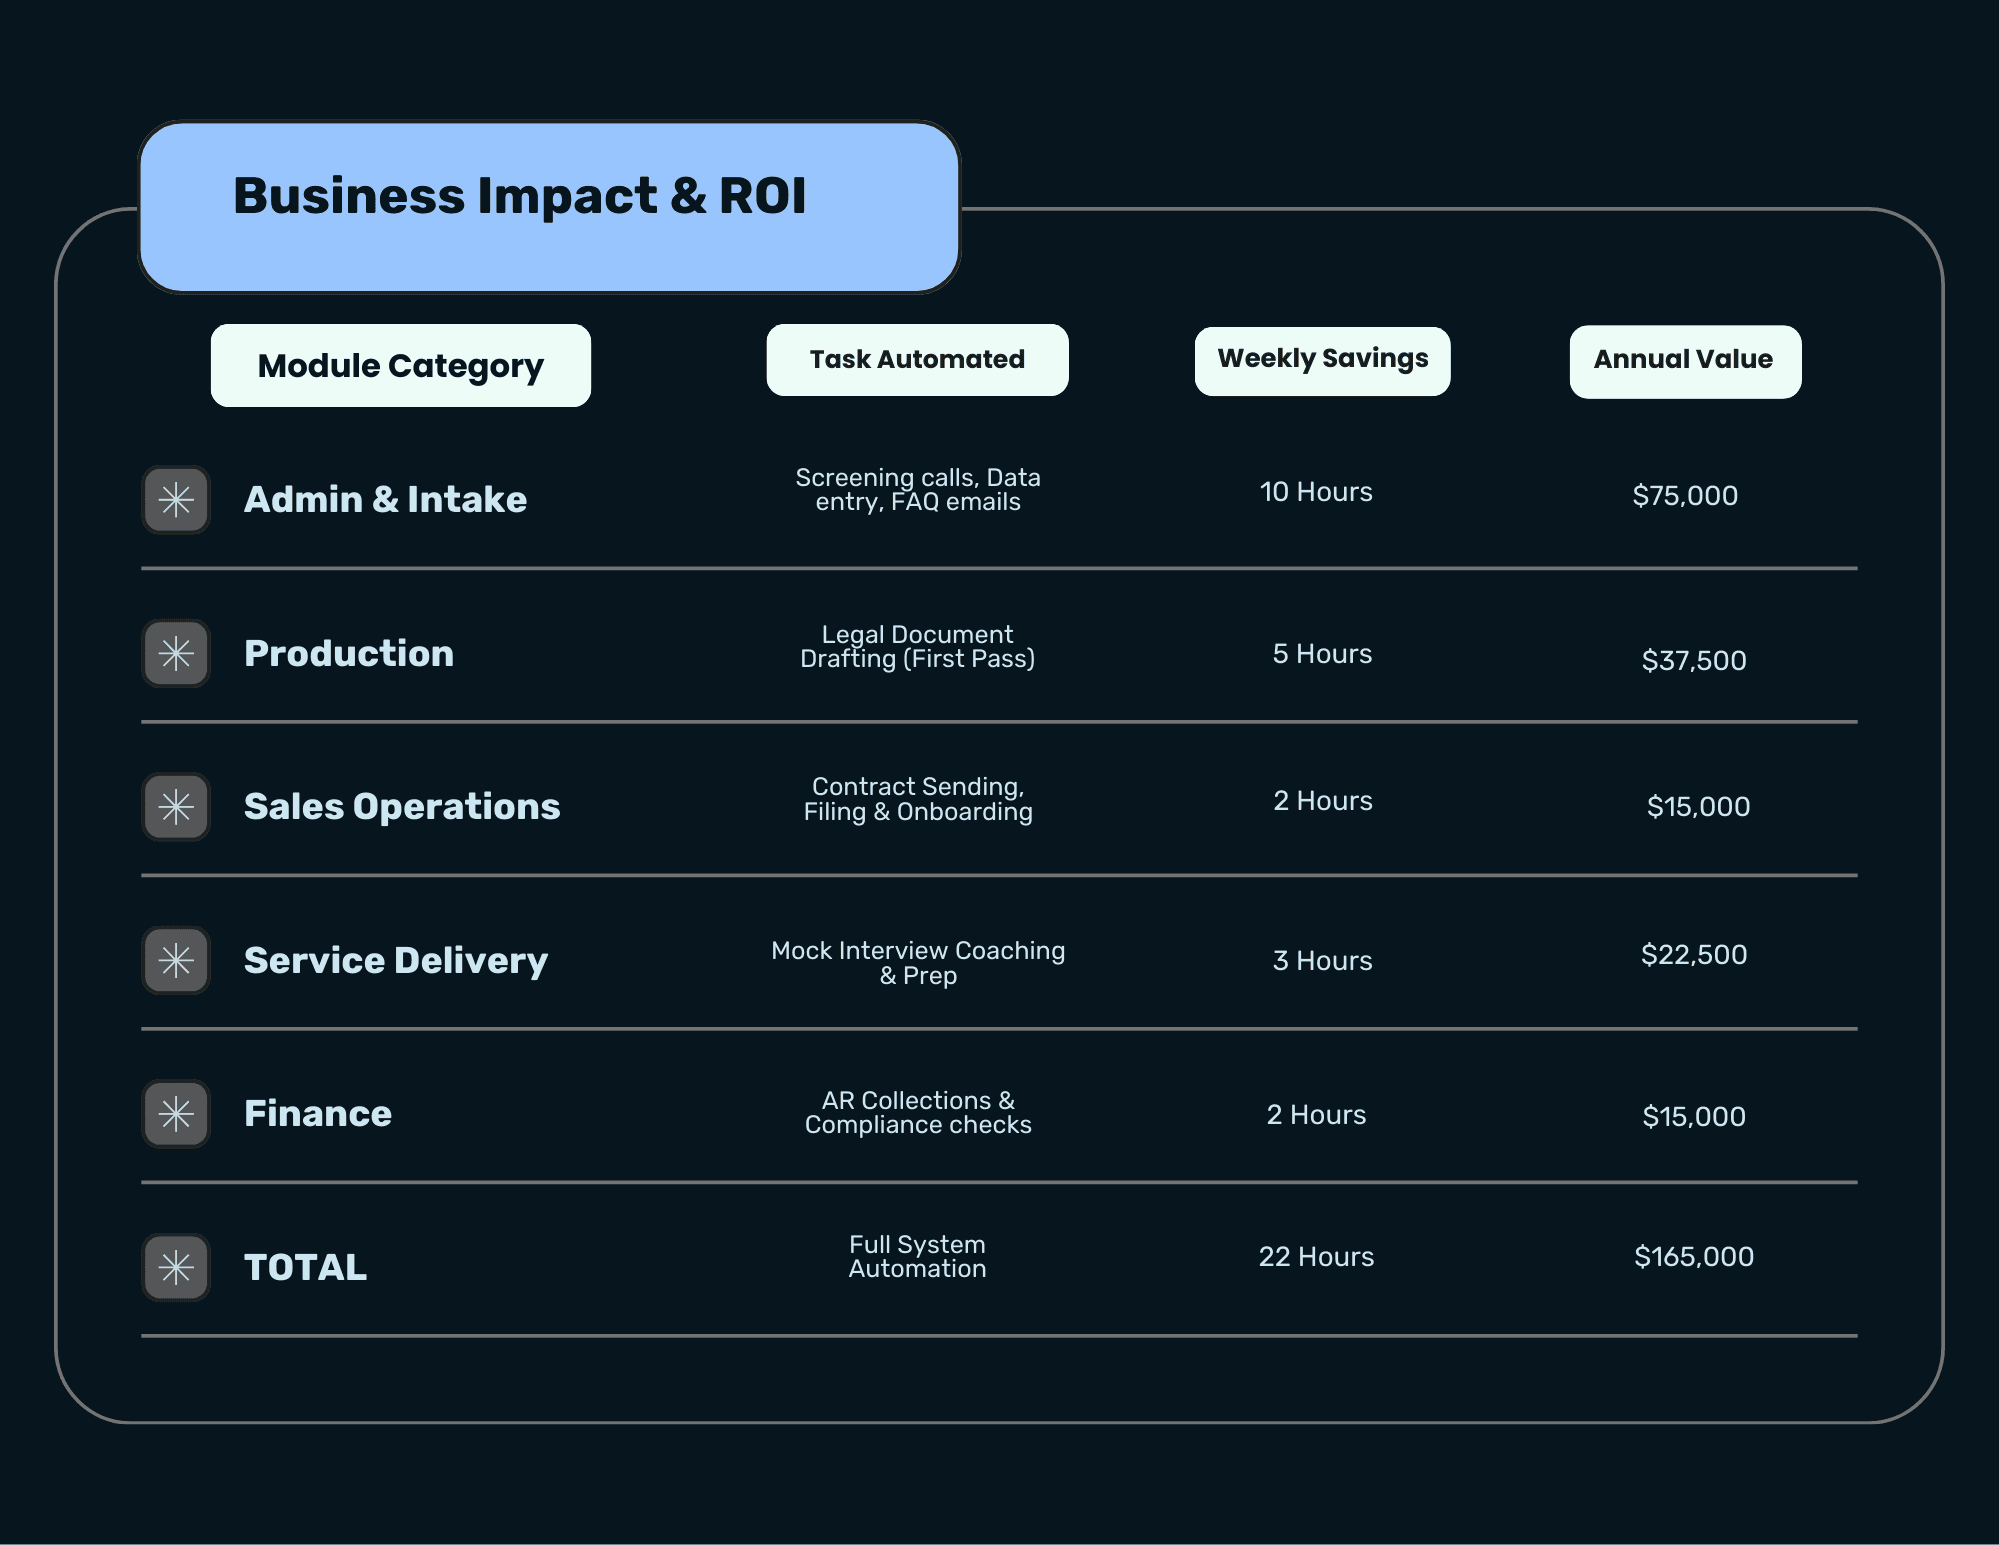
Task: Click the Legal Document Drafting task text
Action: tap(917, 647)
